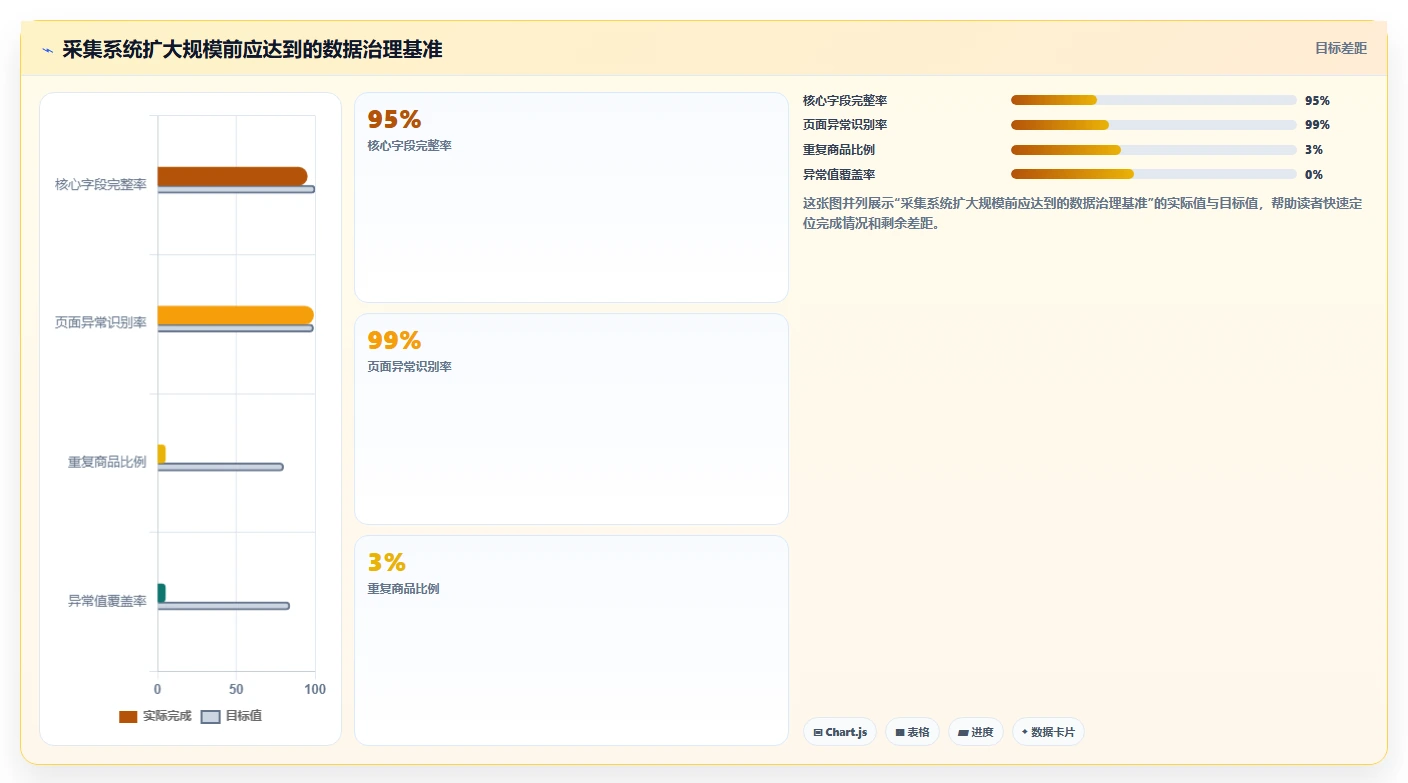Click the 重复商品比例 label in progress list
Image resolution: width=1408 pixels, height=783 pixels.
coord(839,150)
